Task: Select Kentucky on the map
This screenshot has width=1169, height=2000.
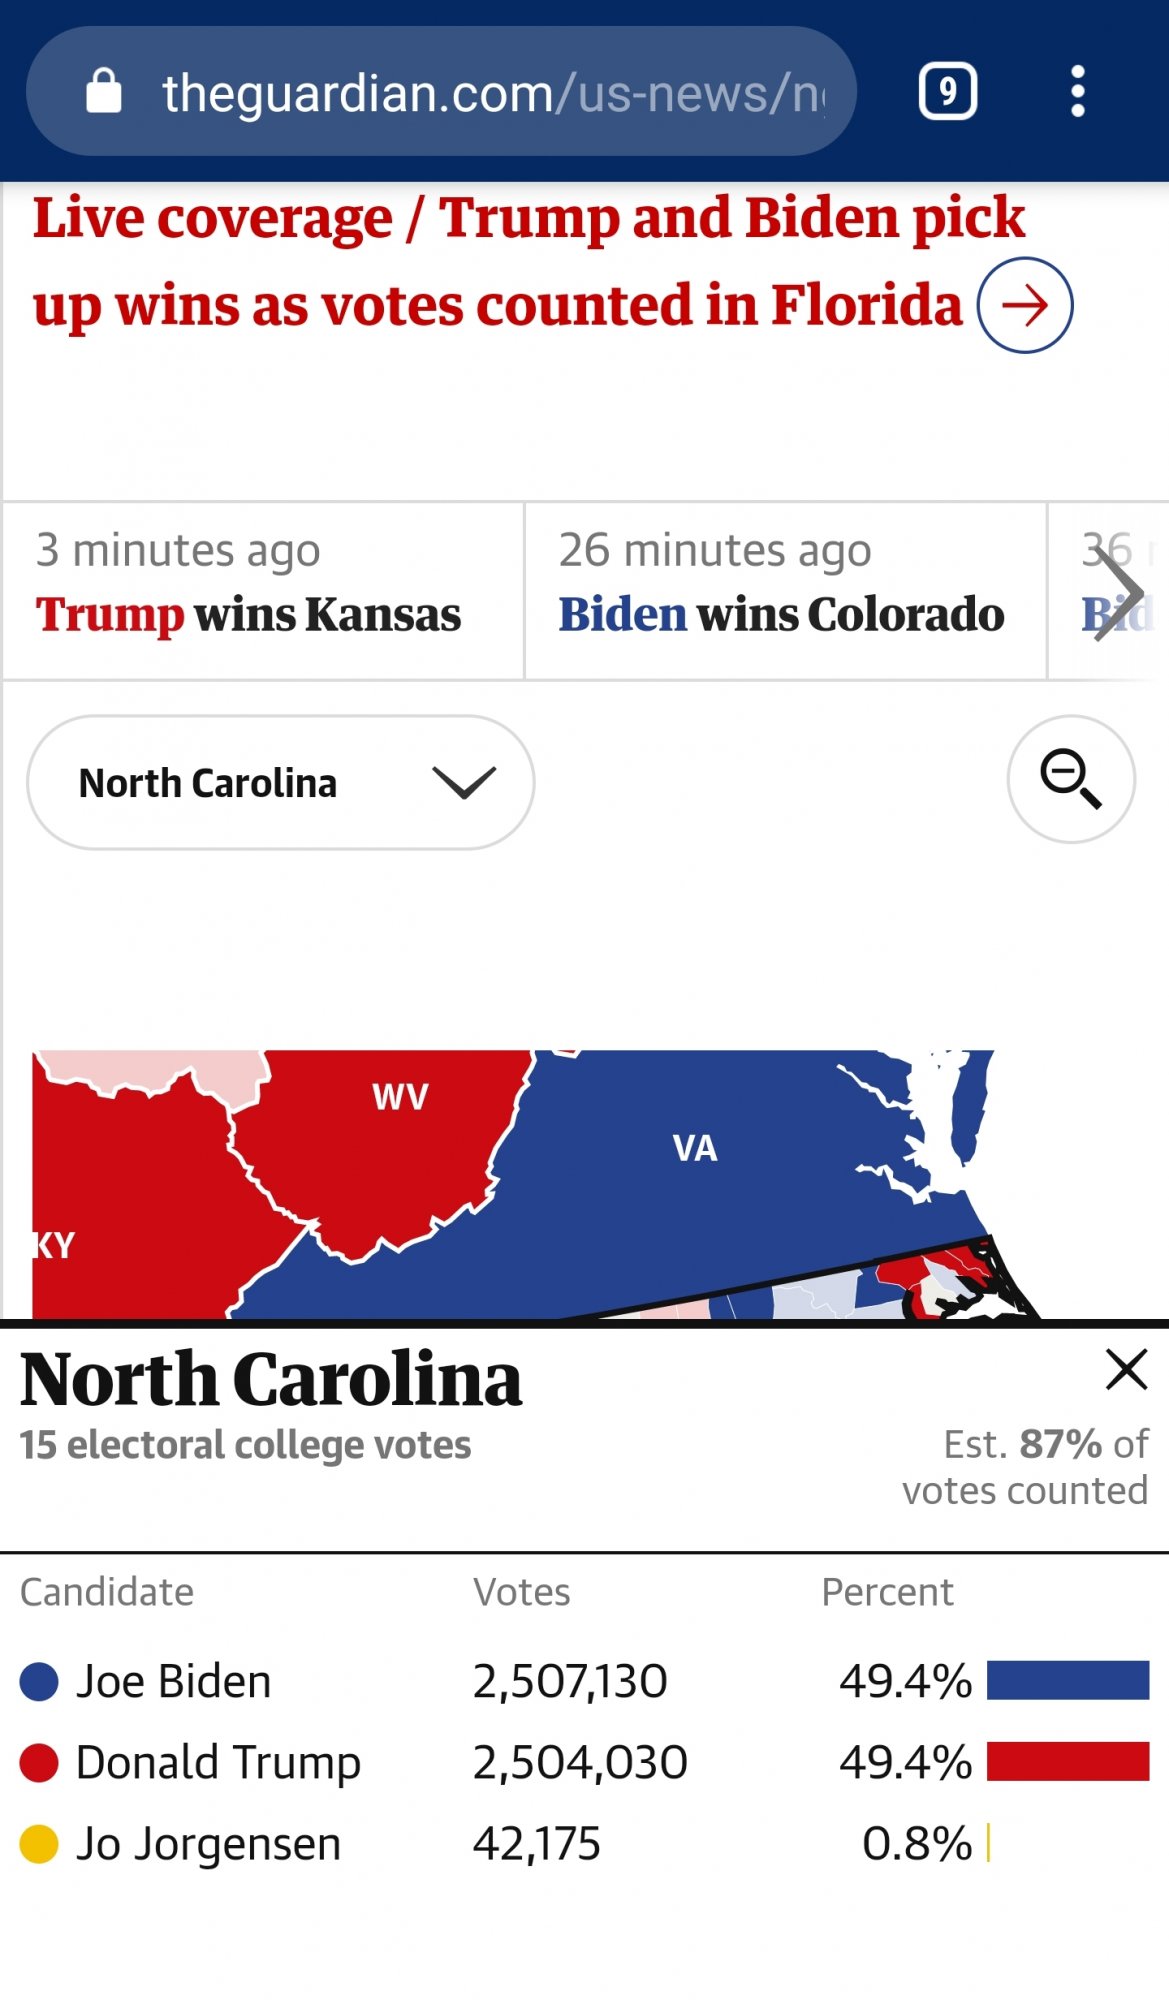Action: 54,1246
